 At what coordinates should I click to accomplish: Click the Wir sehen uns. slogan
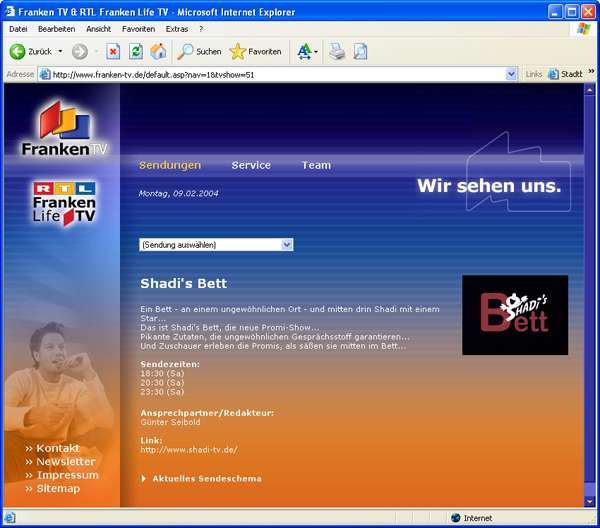(489, 186)
